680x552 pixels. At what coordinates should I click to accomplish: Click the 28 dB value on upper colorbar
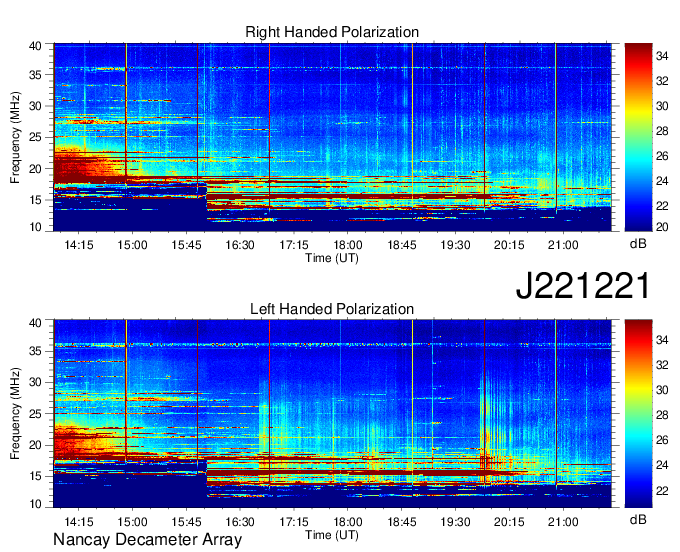(662, 131)
